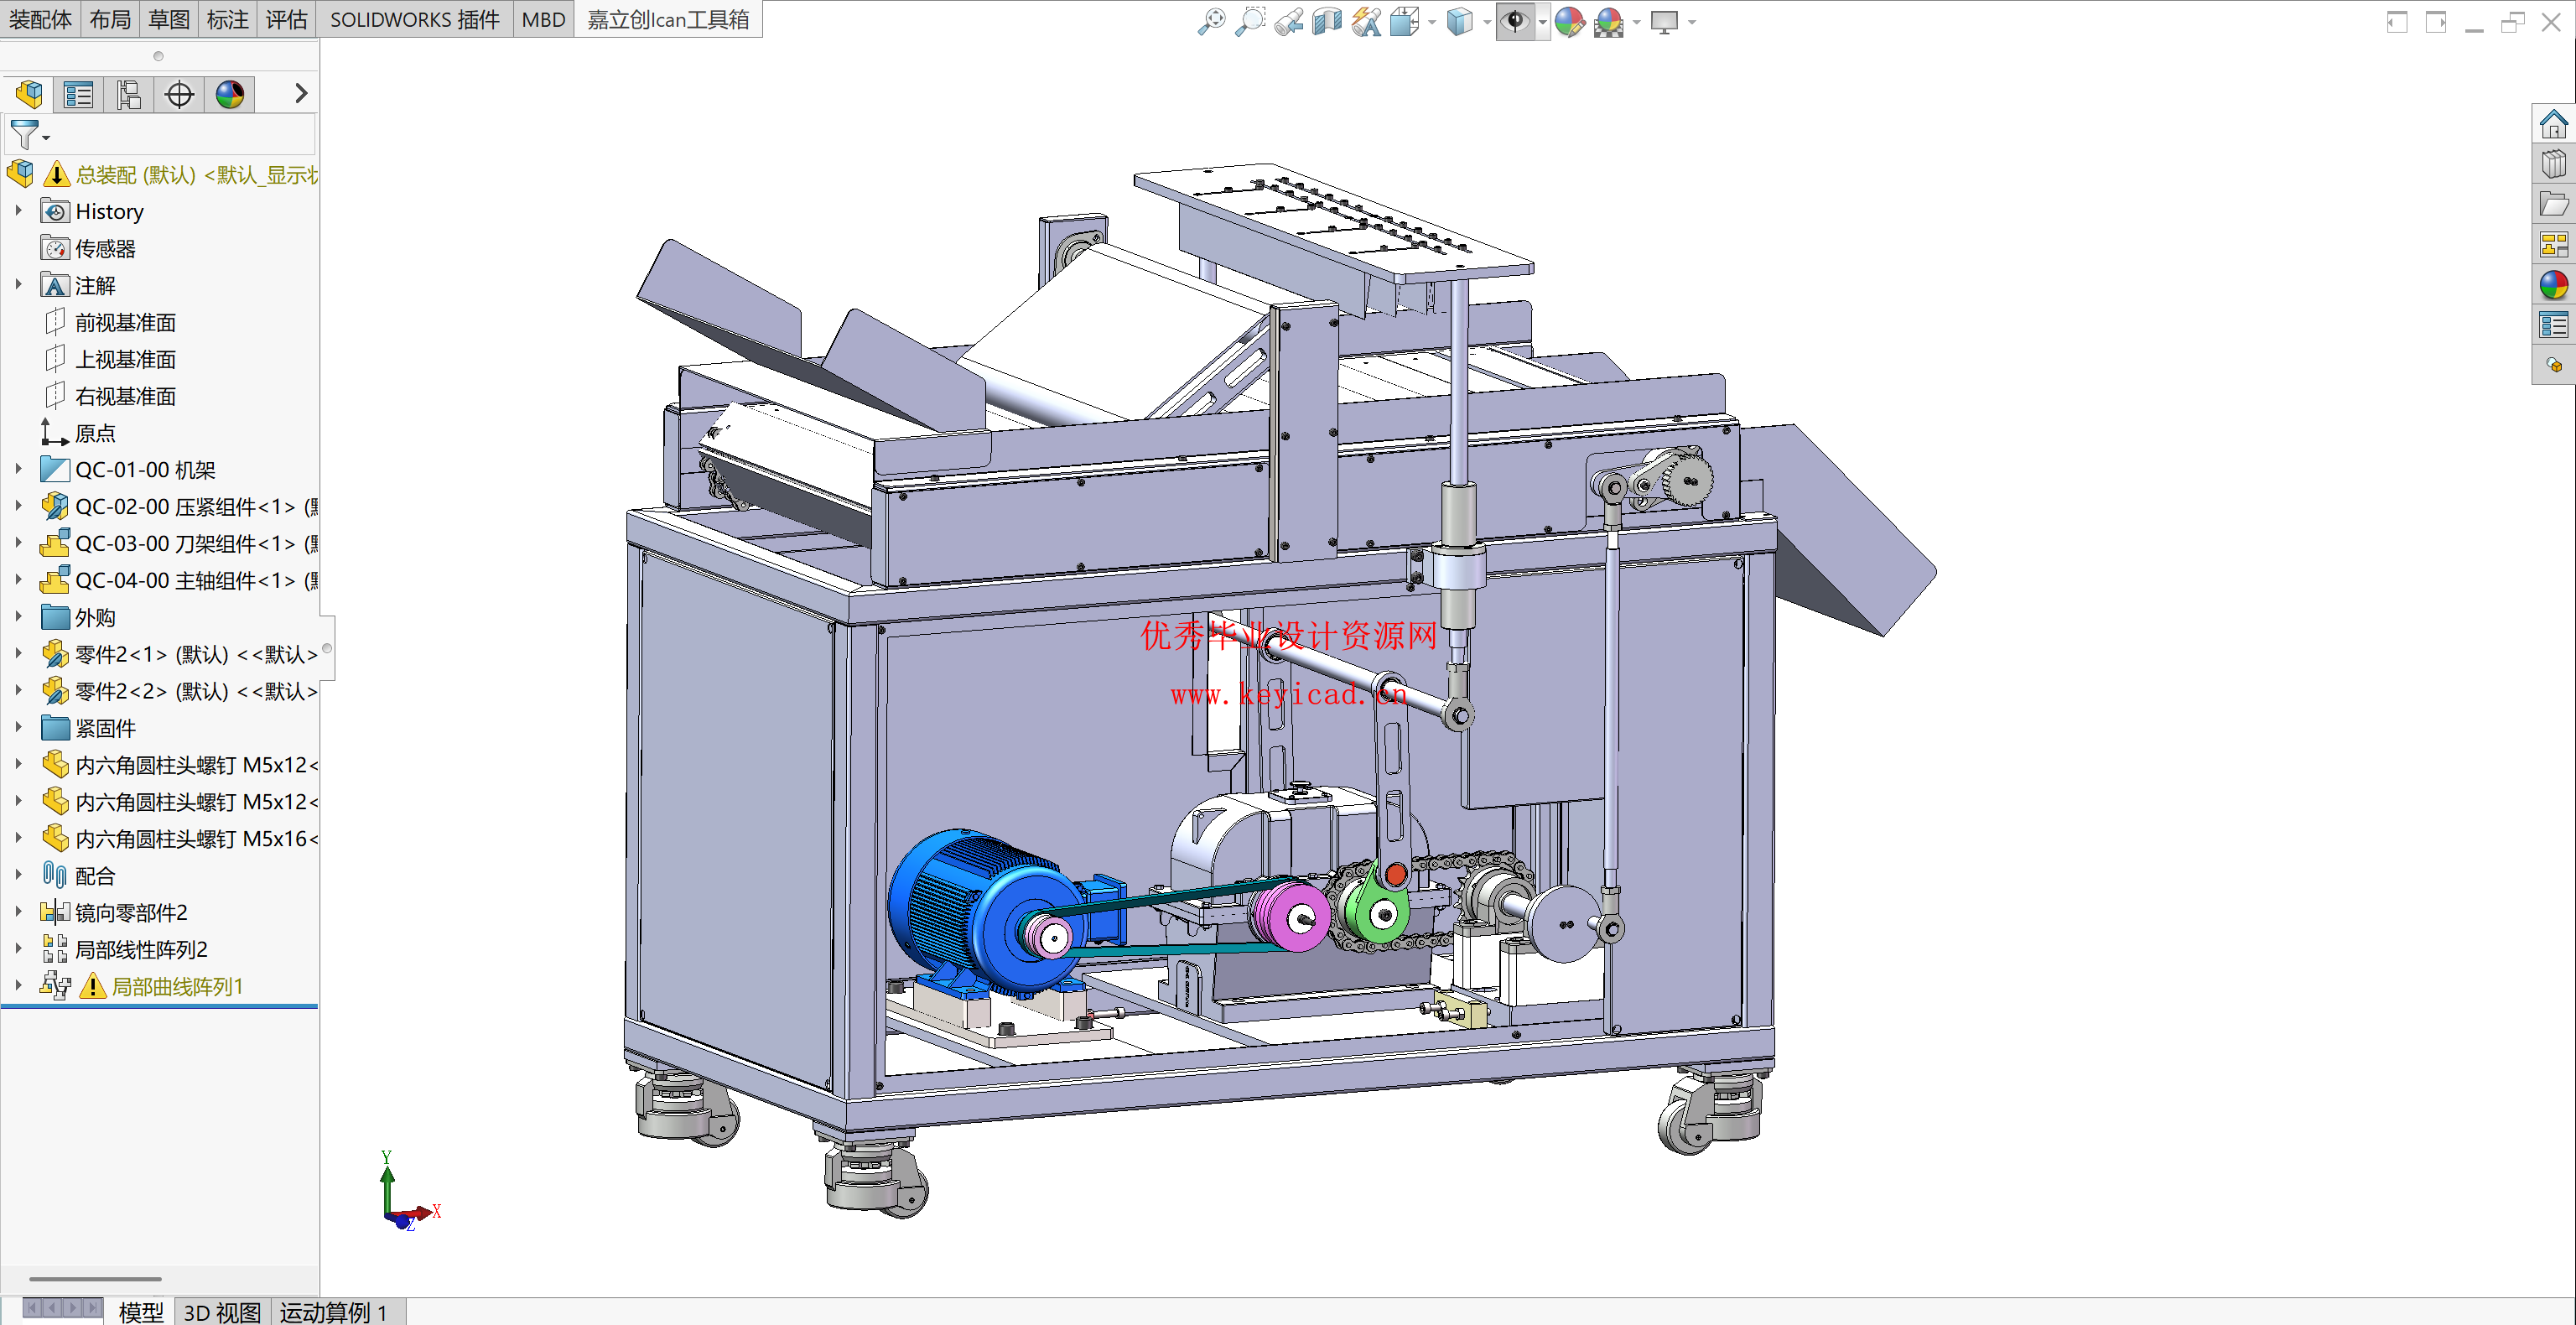The width and height of the screenshot is (2576, 1325).
Task: Click Hide/Show Items eye icon
Action: 1515,21
